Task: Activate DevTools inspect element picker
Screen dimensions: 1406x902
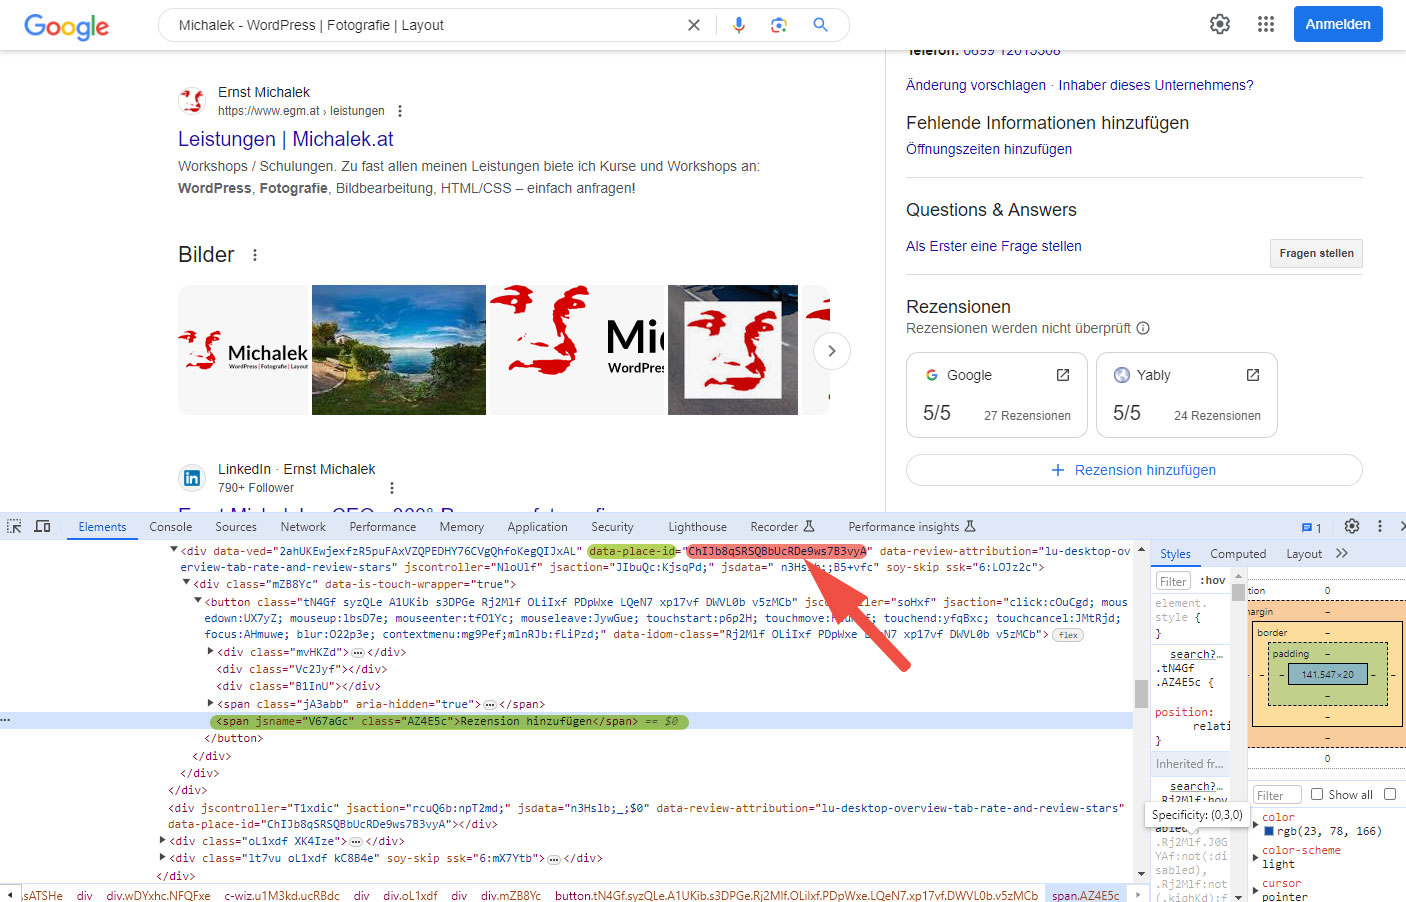Action: [14, 526]
